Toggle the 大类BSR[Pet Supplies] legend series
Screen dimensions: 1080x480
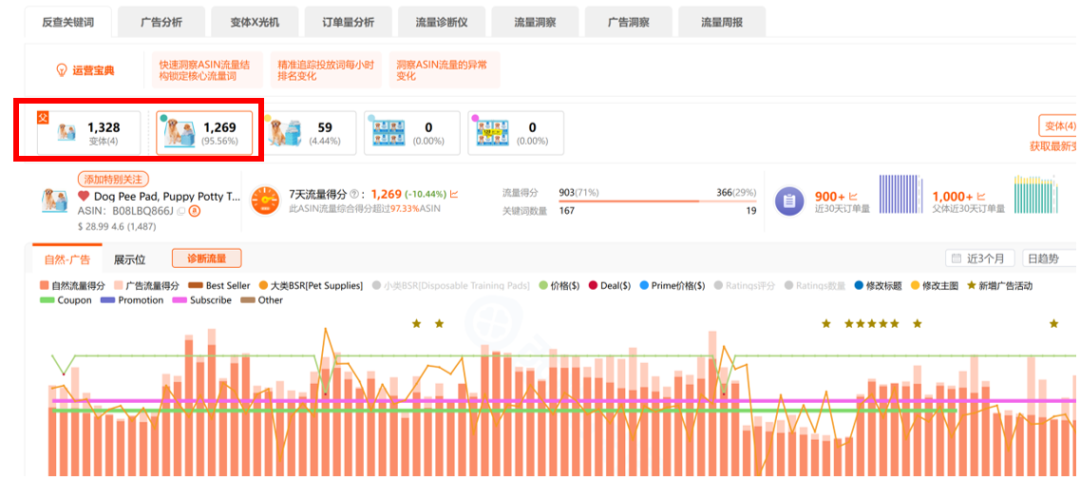click(310, 286)
